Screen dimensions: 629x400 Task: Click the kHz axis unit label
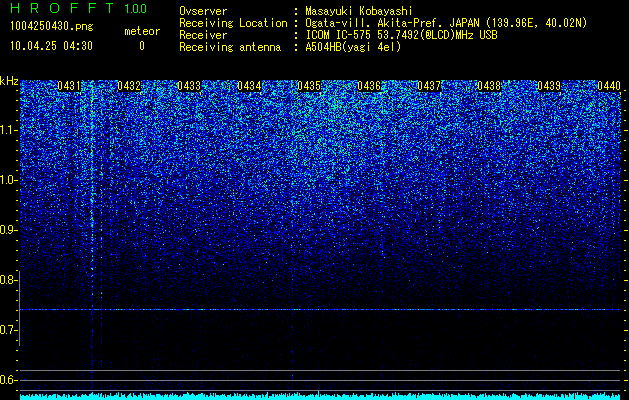pos(9,81)
